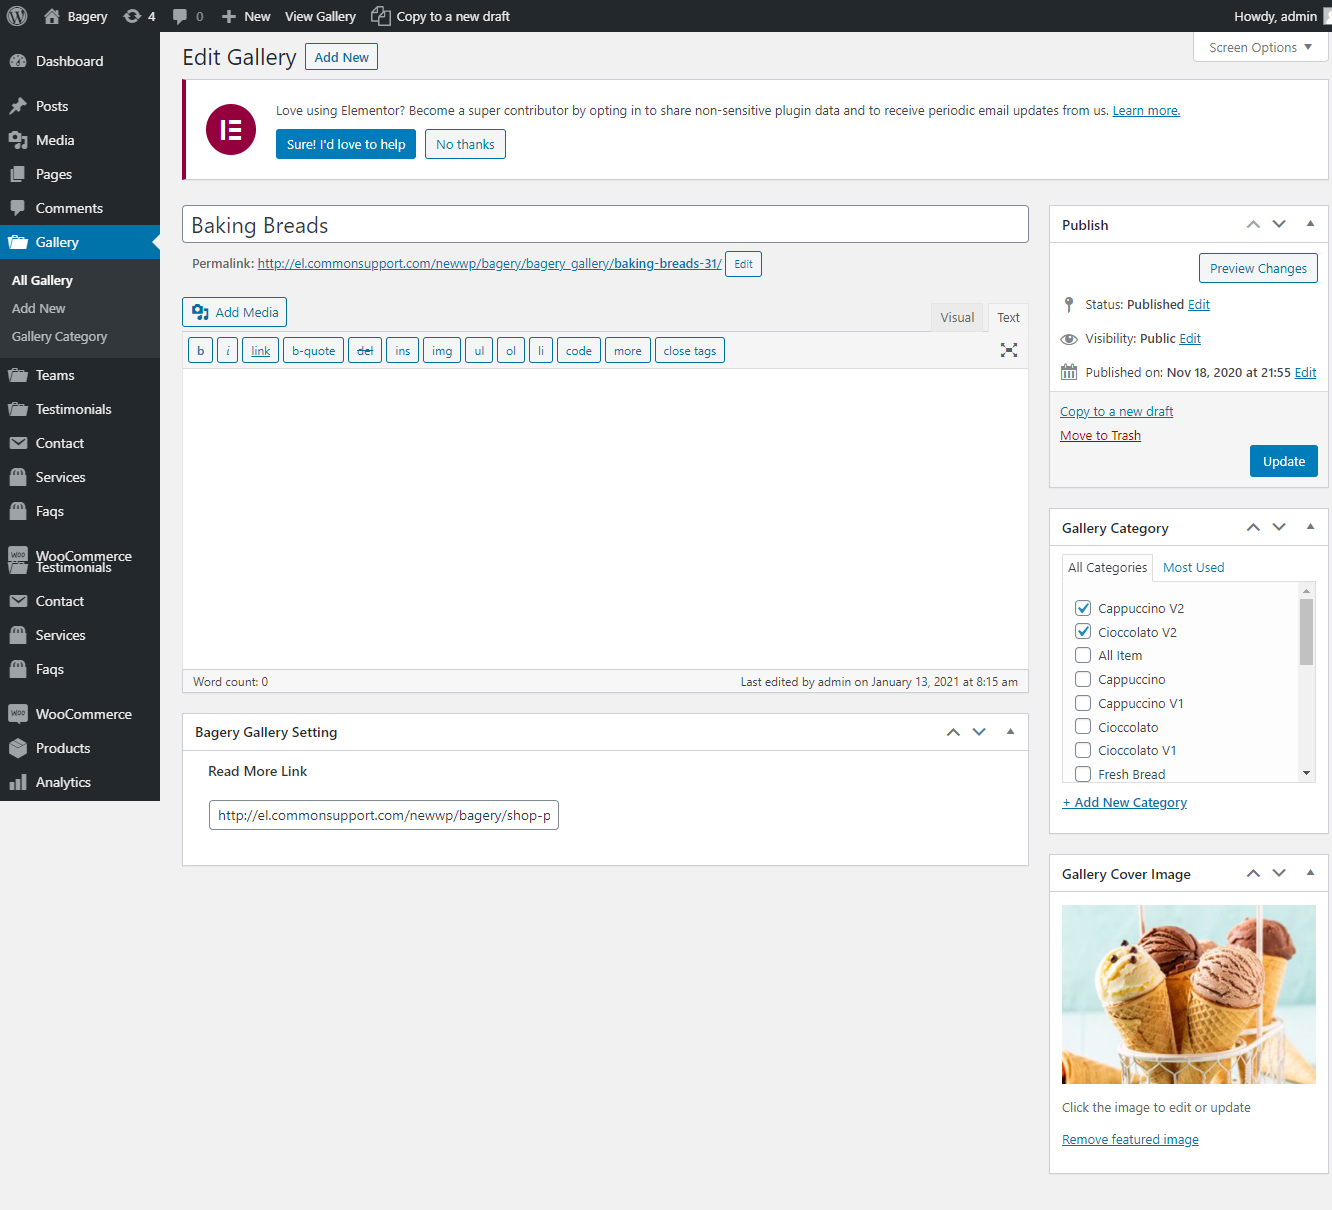Open the Bagery site home icon
This screenshot has height=1210, width=1332.
pos(52,16)
